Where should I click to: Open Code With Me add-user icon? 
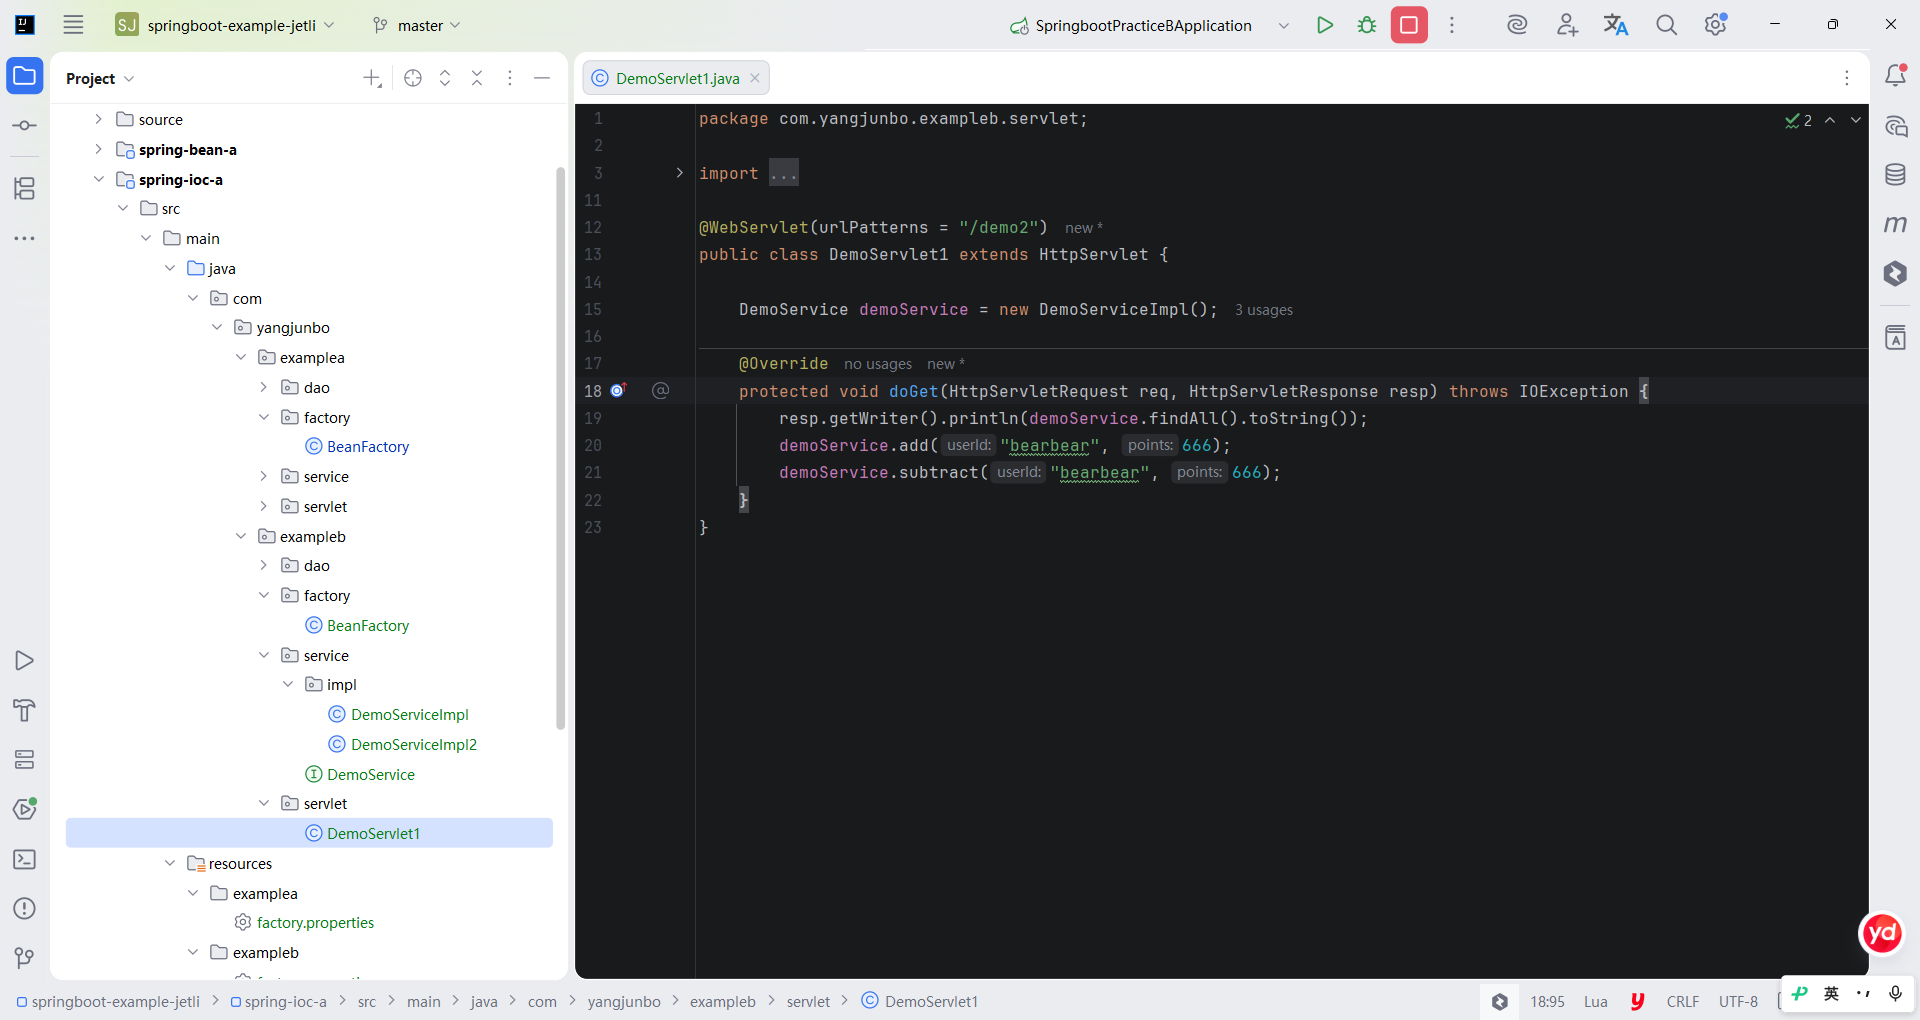click(x=1567, y=25)
